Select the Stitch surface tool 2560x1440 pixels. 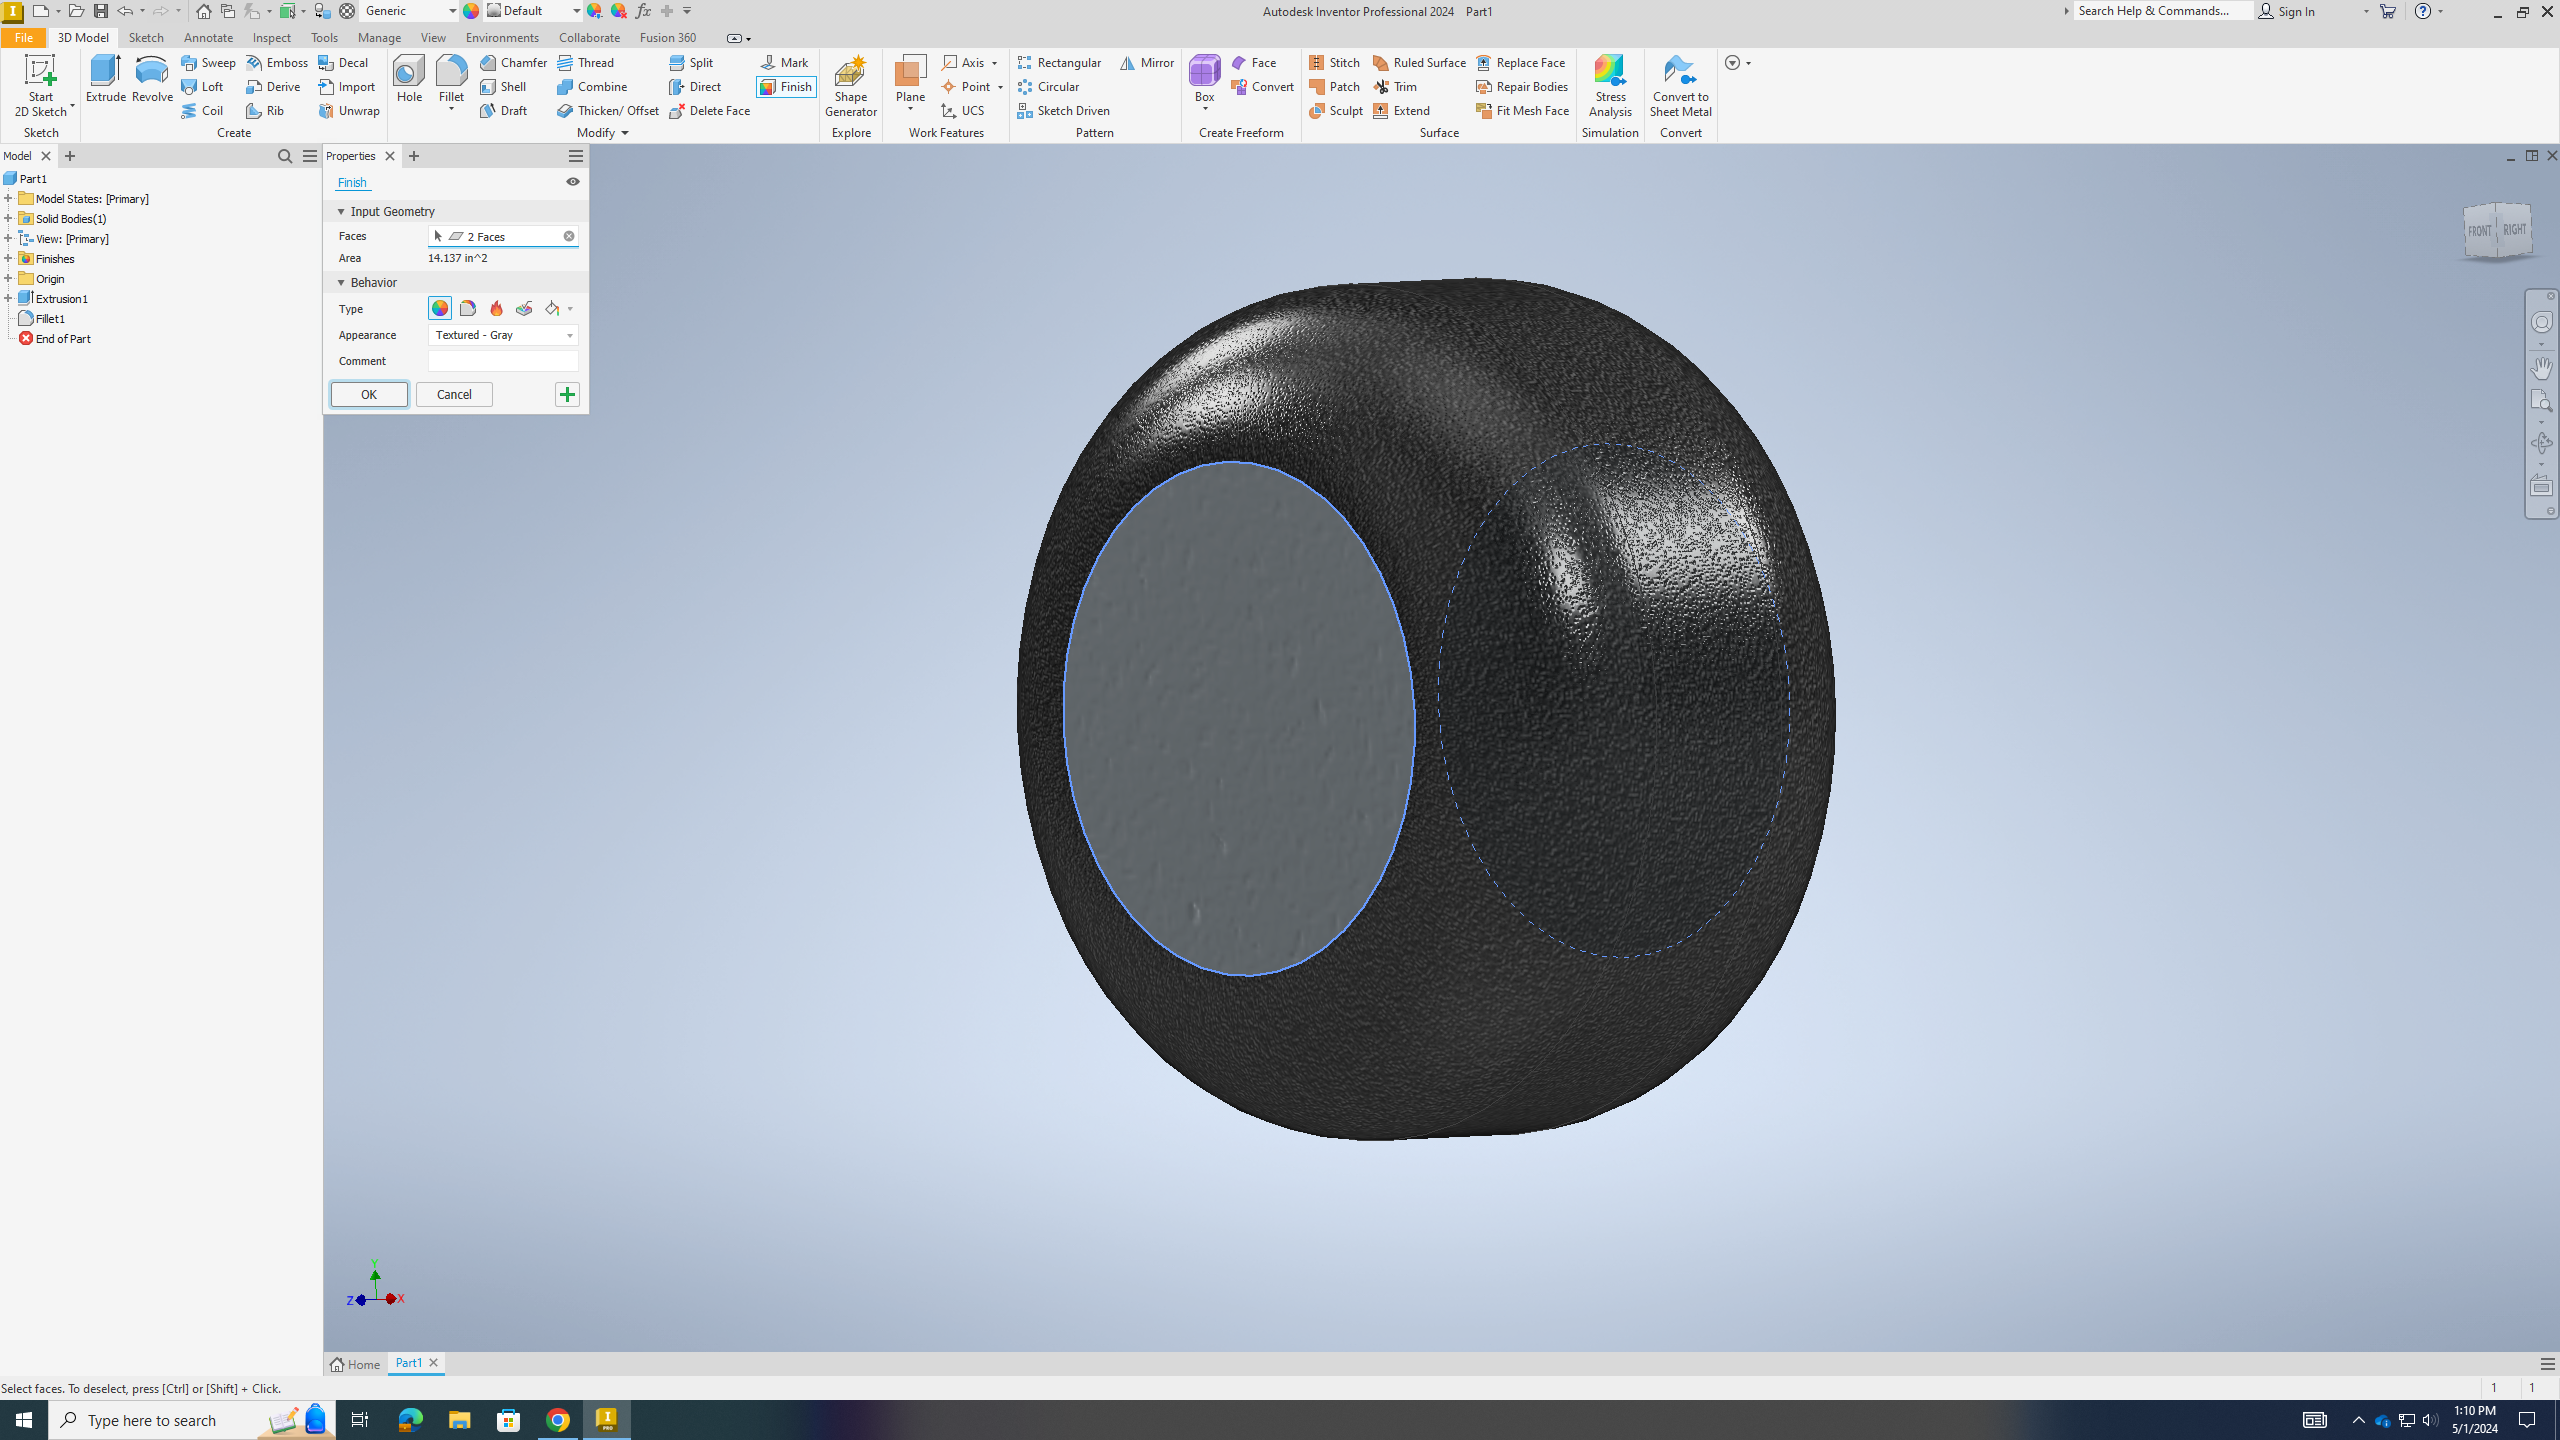point(1334,63)
